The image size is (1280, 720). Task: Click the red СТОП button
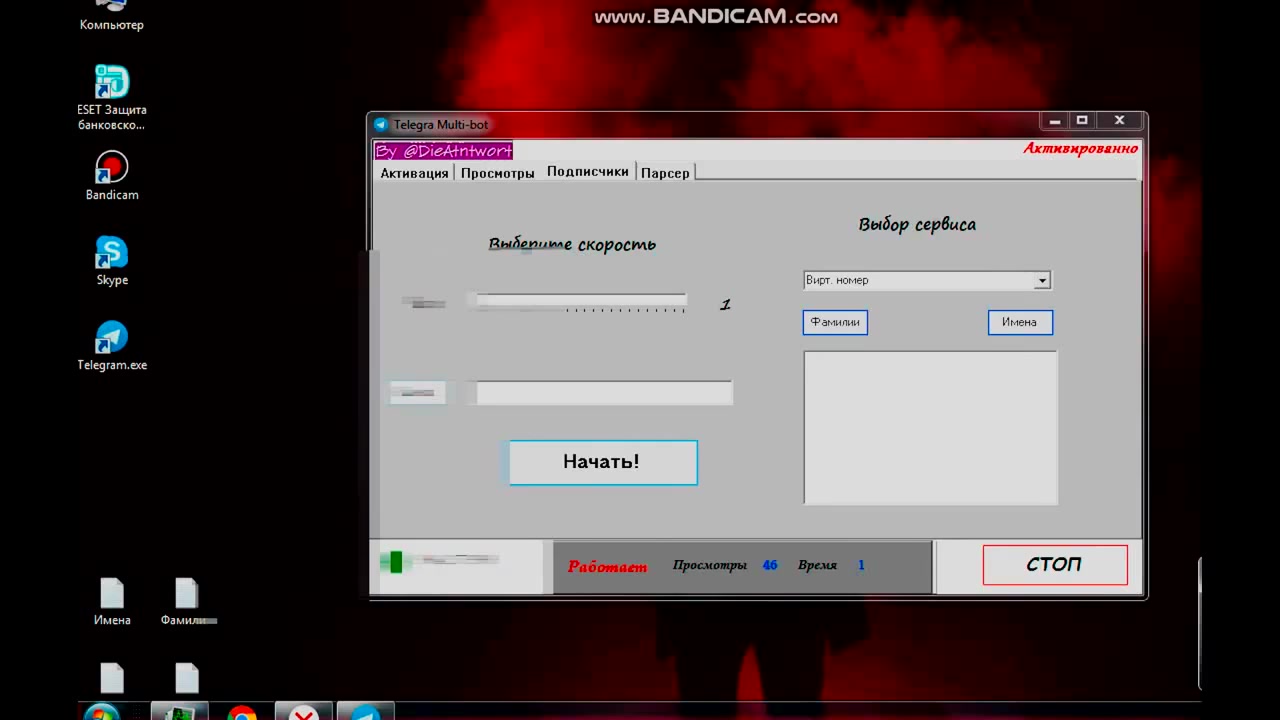1054,565
